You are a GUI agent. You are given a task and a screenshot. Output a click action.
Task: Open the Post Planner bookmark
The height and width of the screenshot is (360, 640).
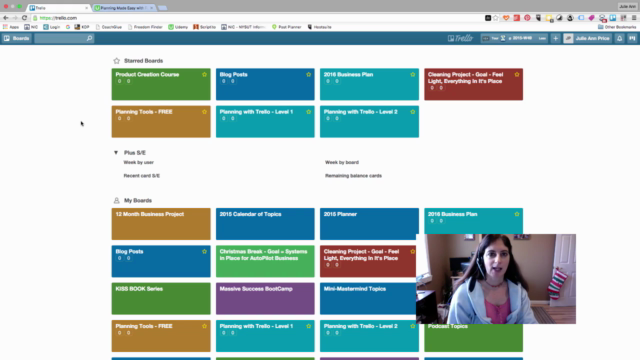[x=286, y=27]
